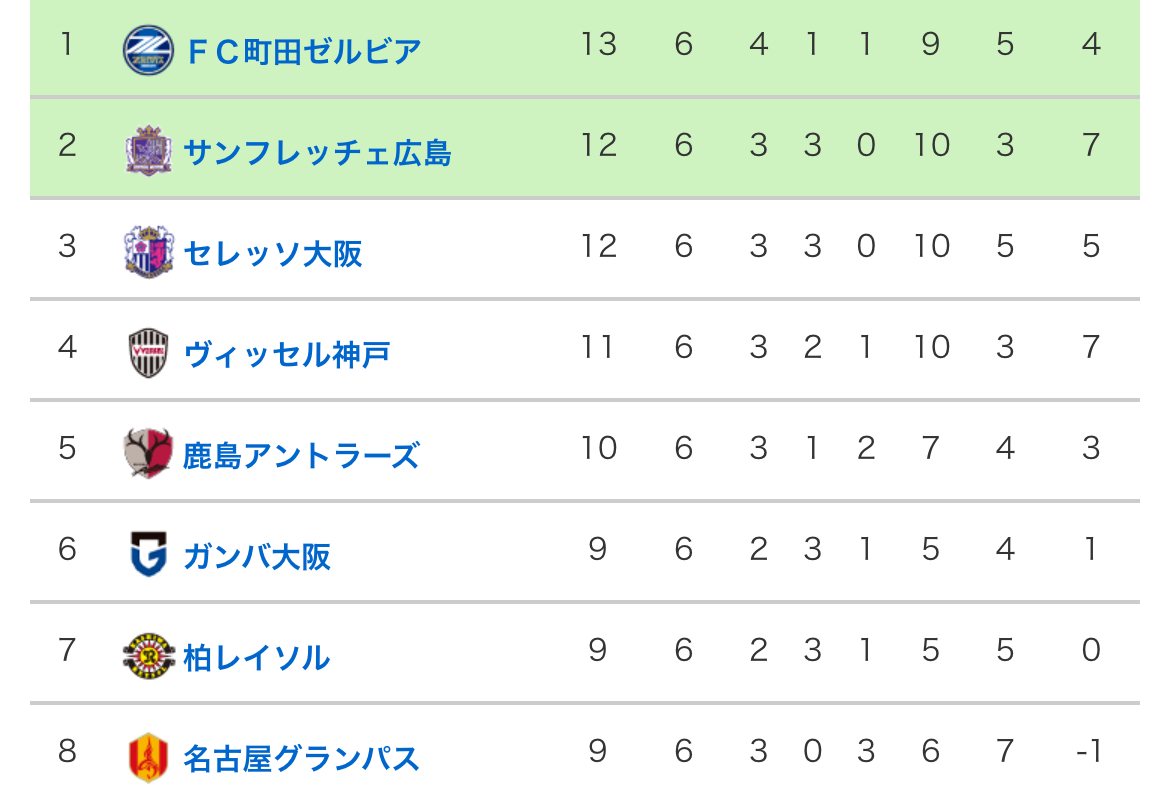Click the 名古屋グランパス red shield logo
The image size is (1170, 795).
(148, 757)
